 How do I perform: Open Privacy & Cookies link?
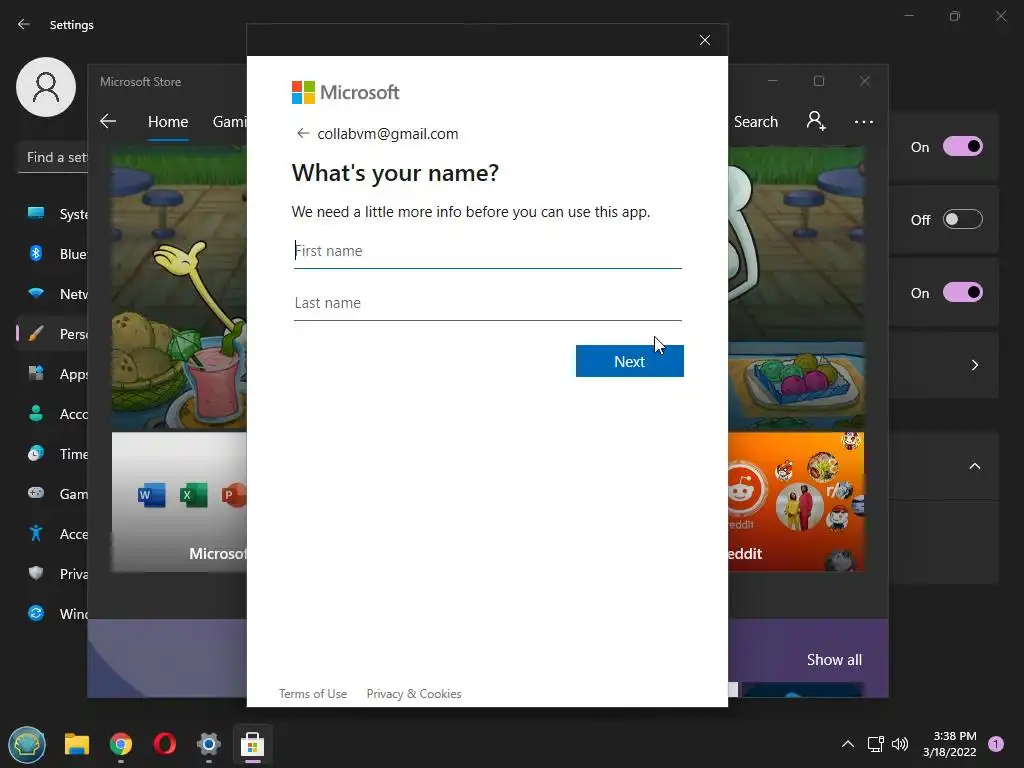(x=413, y=694)
